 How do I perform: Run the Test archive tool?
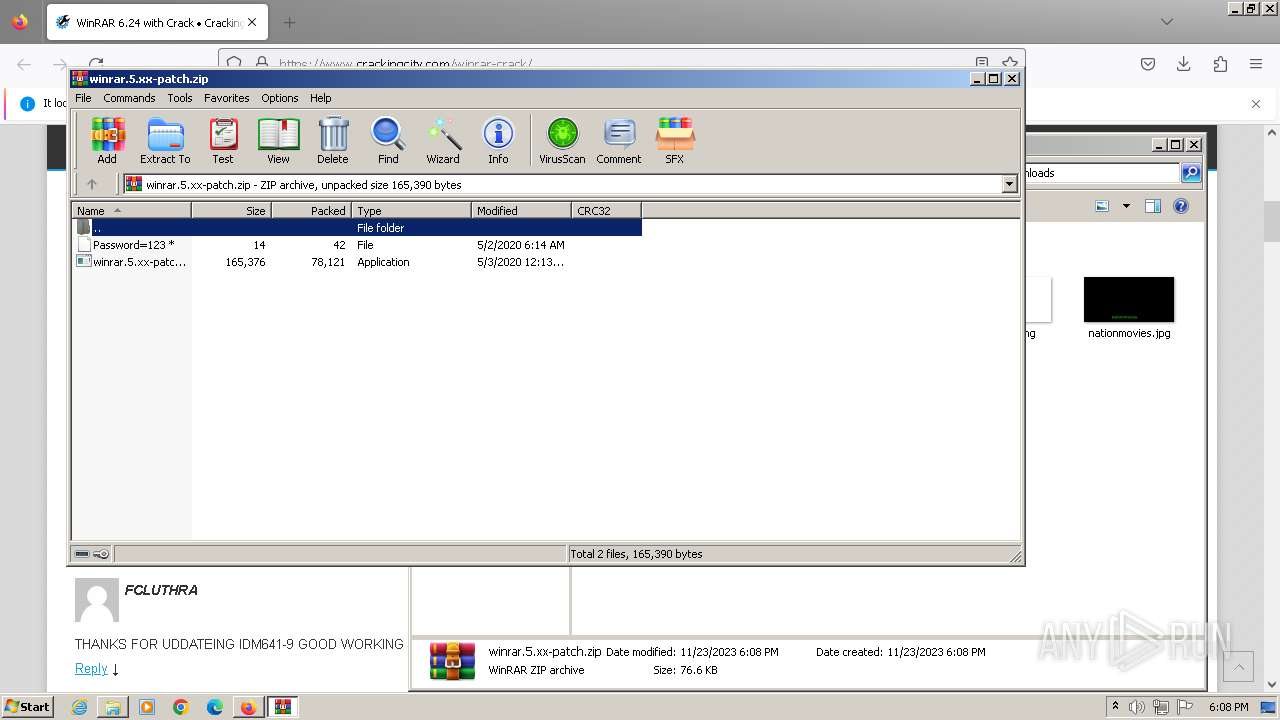coord(223,140)
